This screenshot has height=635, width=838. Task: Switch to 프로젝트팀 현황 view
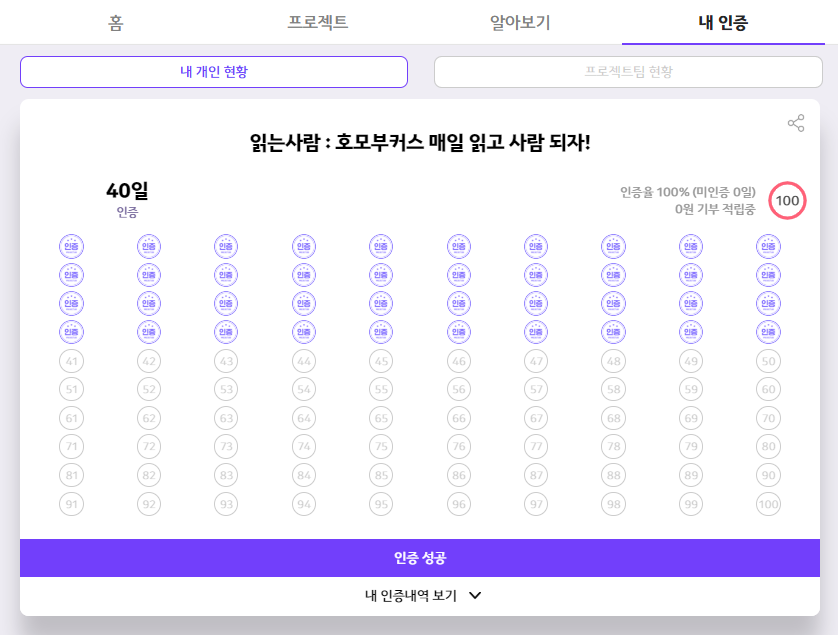[628, 72]
